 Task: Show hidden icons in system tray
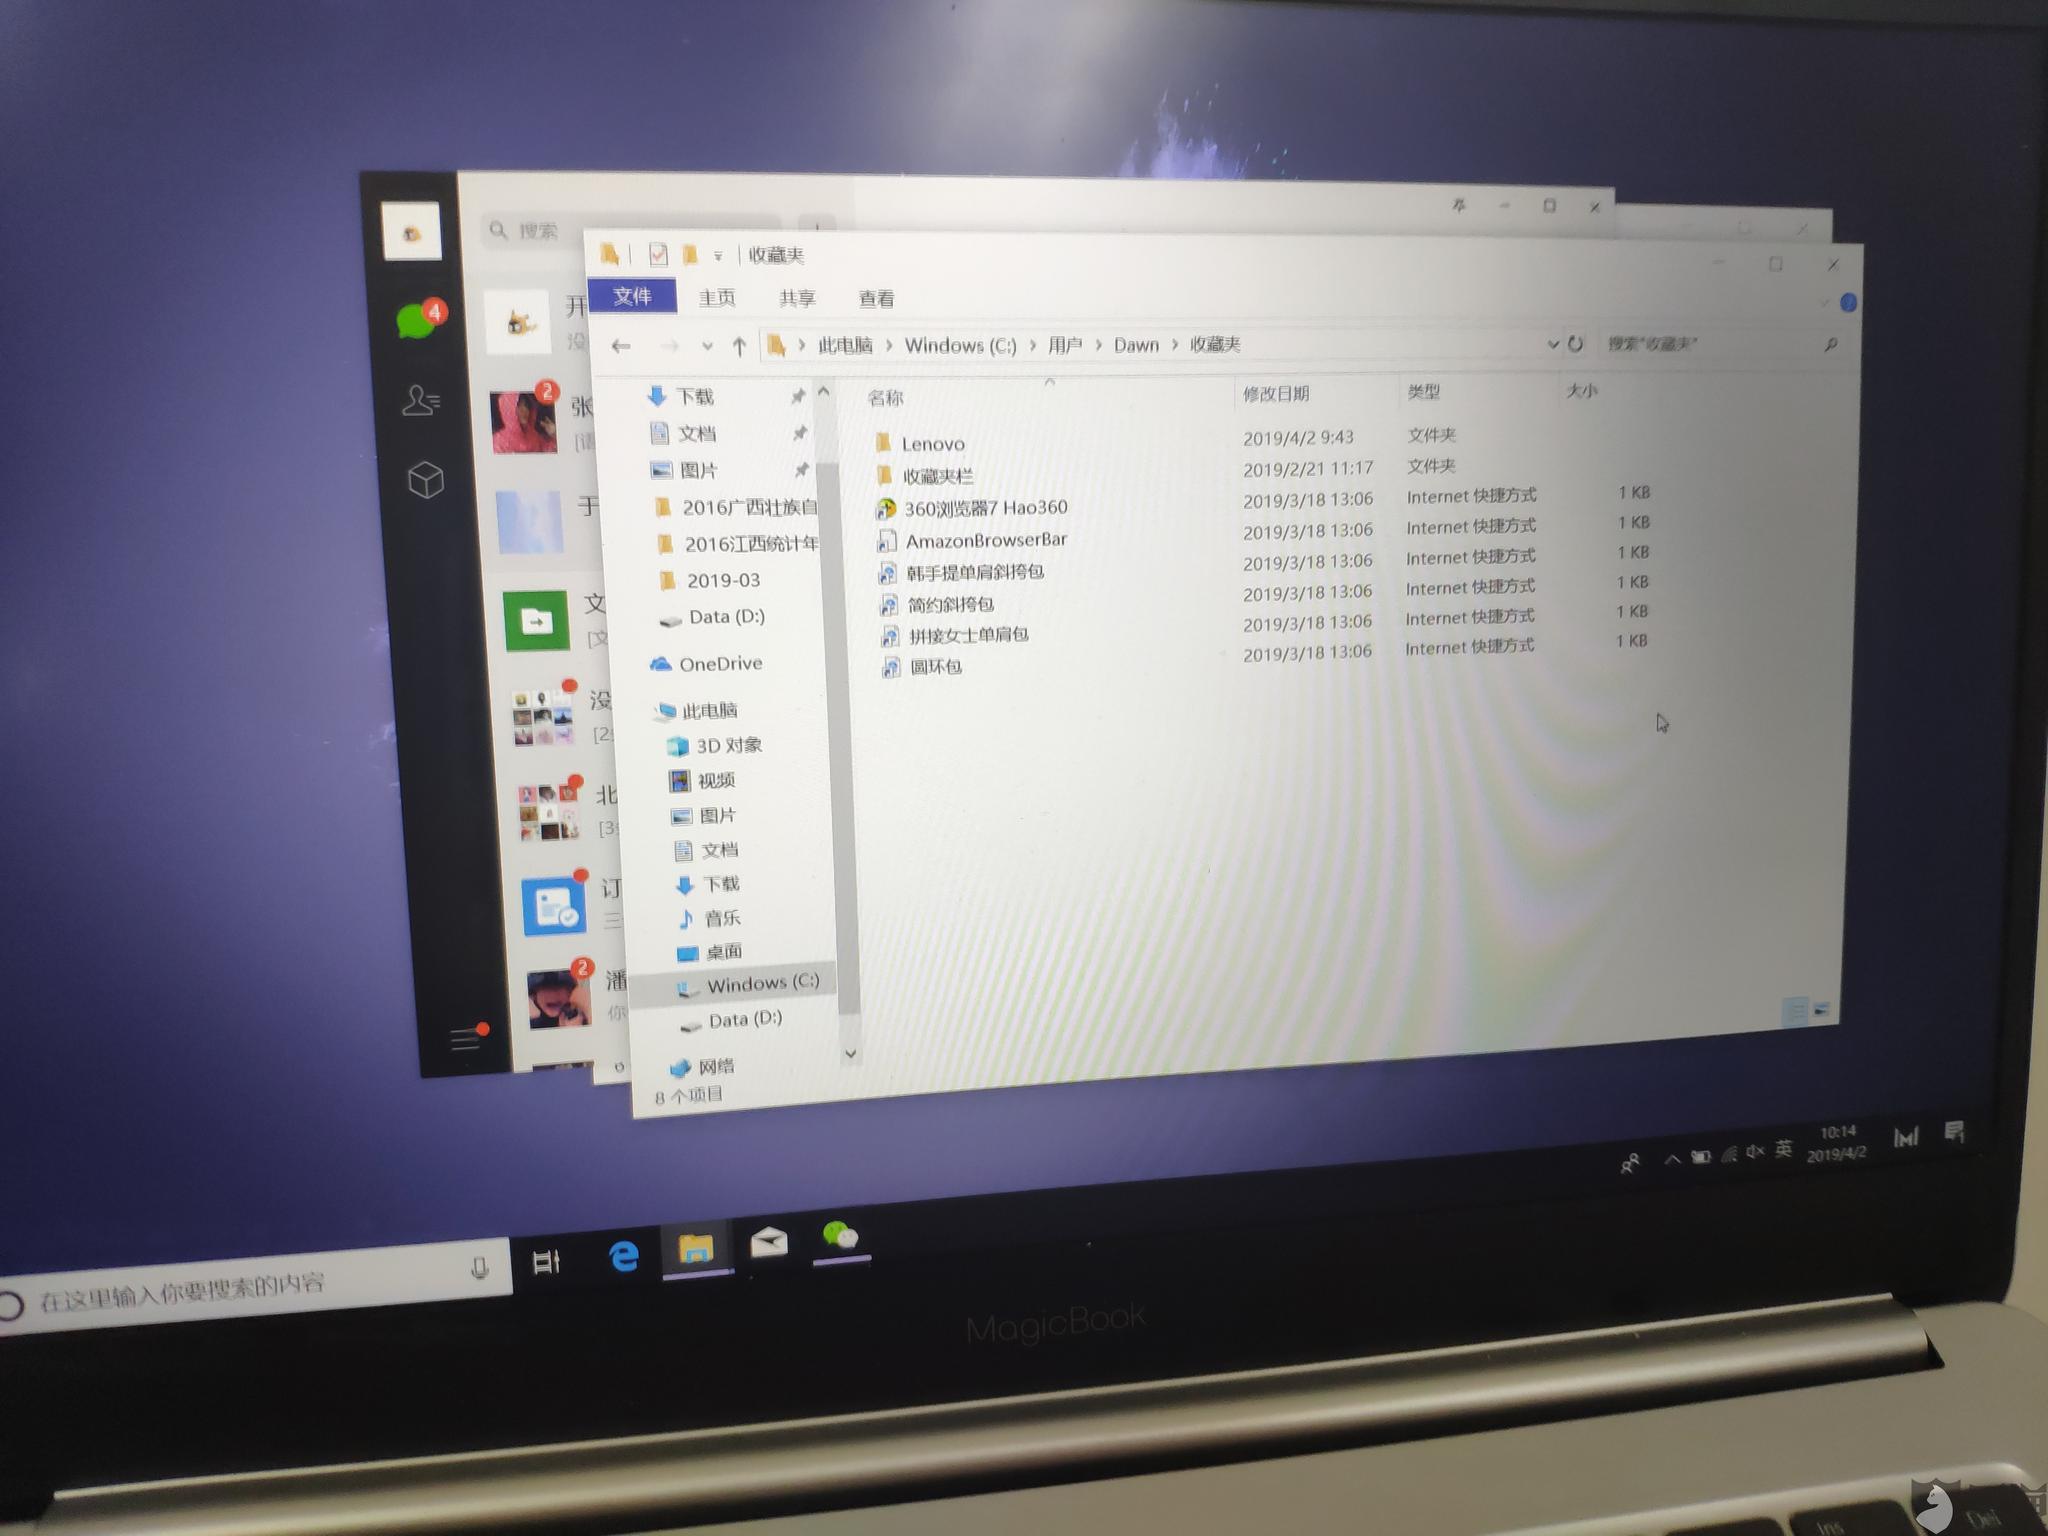(1672, 1160)
